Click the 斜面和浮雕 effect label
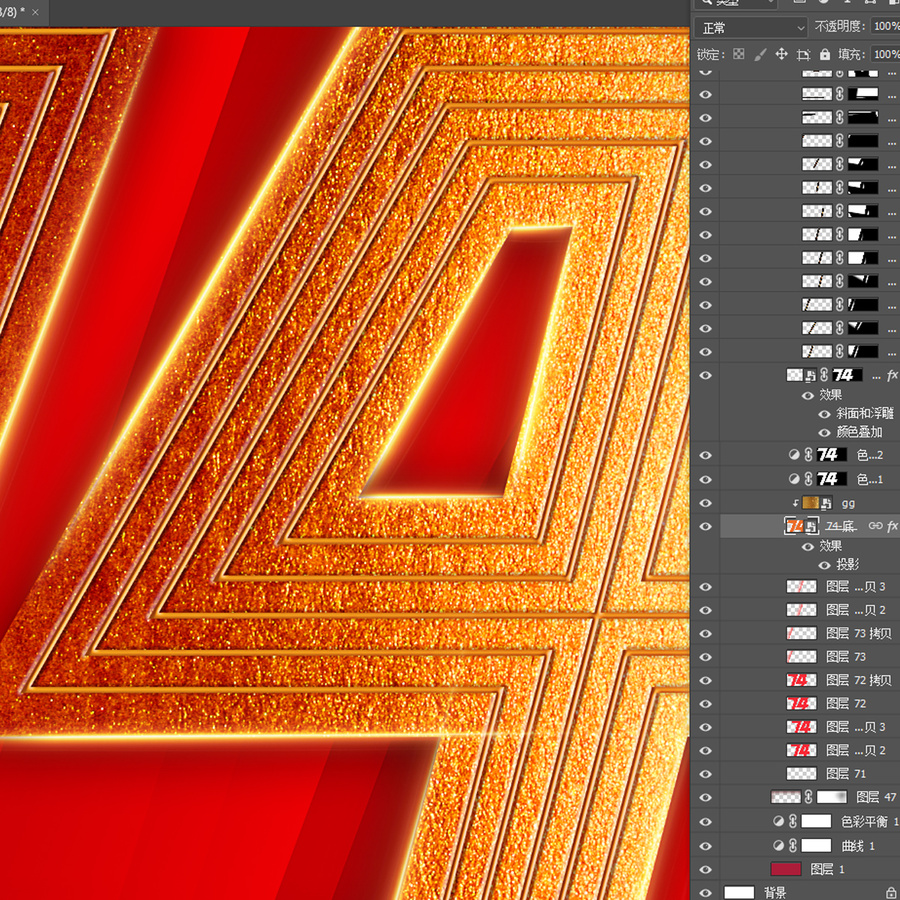This screenshot has height=900, width=900. [865, 413]
